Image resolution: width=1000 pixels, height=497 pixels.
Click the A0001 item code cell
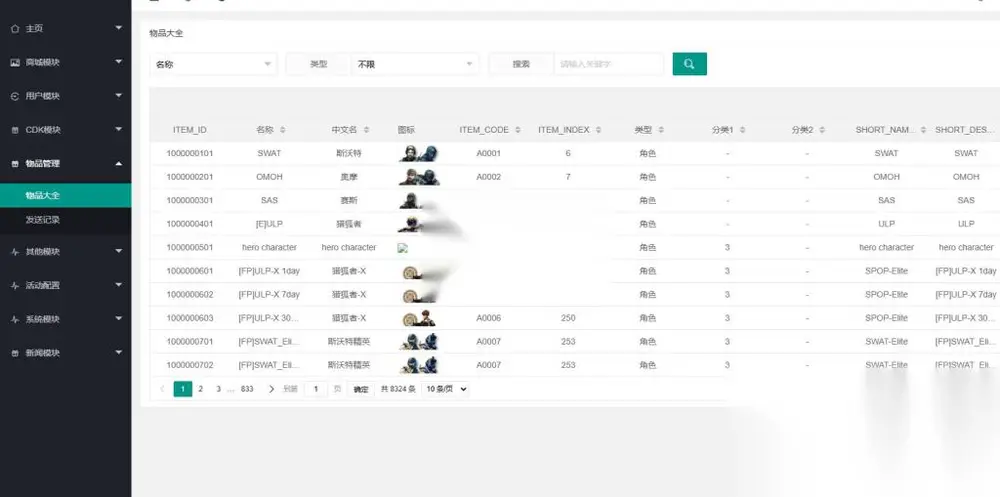point(489,154)
